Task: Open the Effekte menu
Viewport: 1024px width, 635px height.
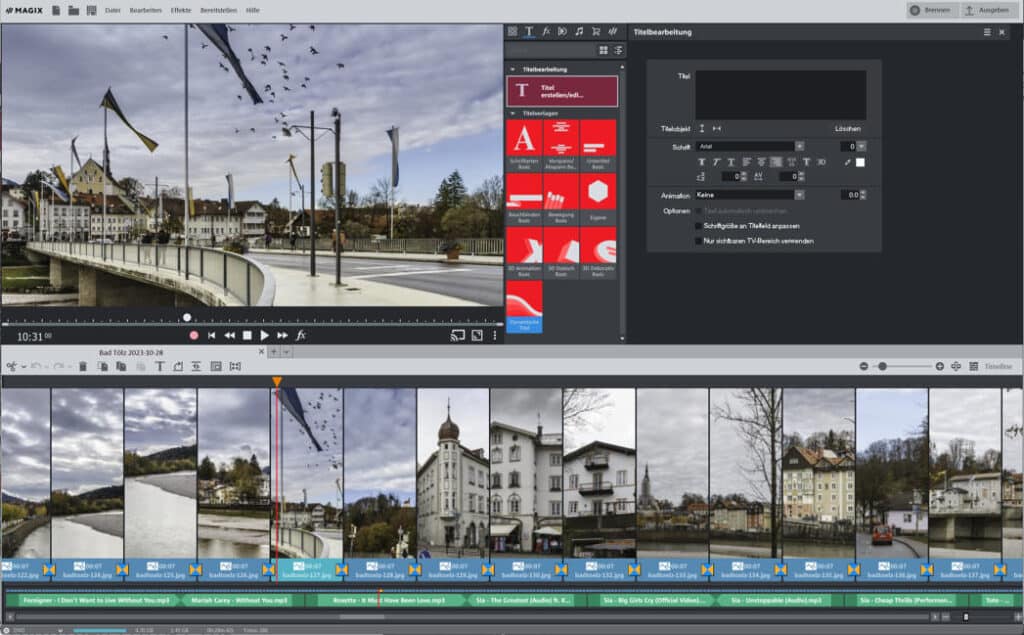Action: point(181,10)
